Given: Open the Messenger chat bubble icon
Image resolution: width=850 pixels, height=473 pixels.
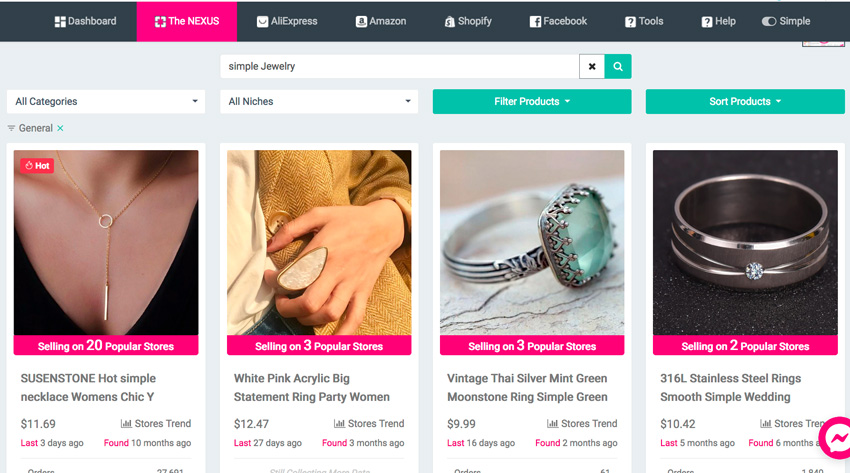Looking at the screenshot, I should click(x=838, y=437).
